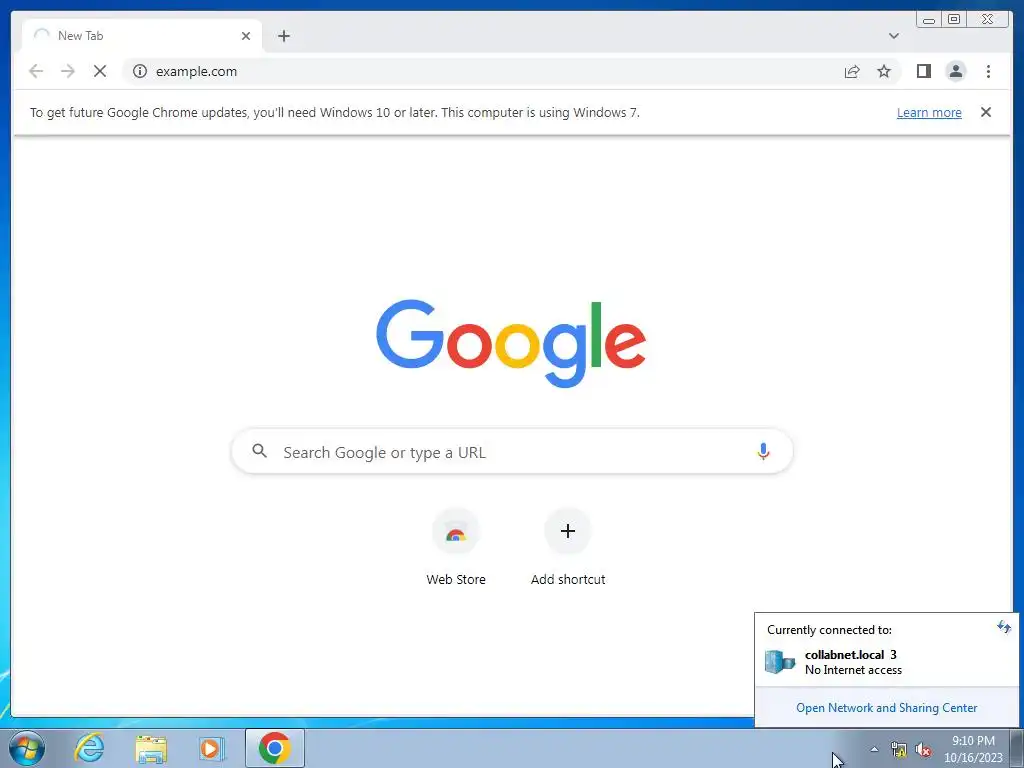Viewport: 1024px width, 768px height.
Task: Click the magnifier icon in search box
Action: pos(259,451)
